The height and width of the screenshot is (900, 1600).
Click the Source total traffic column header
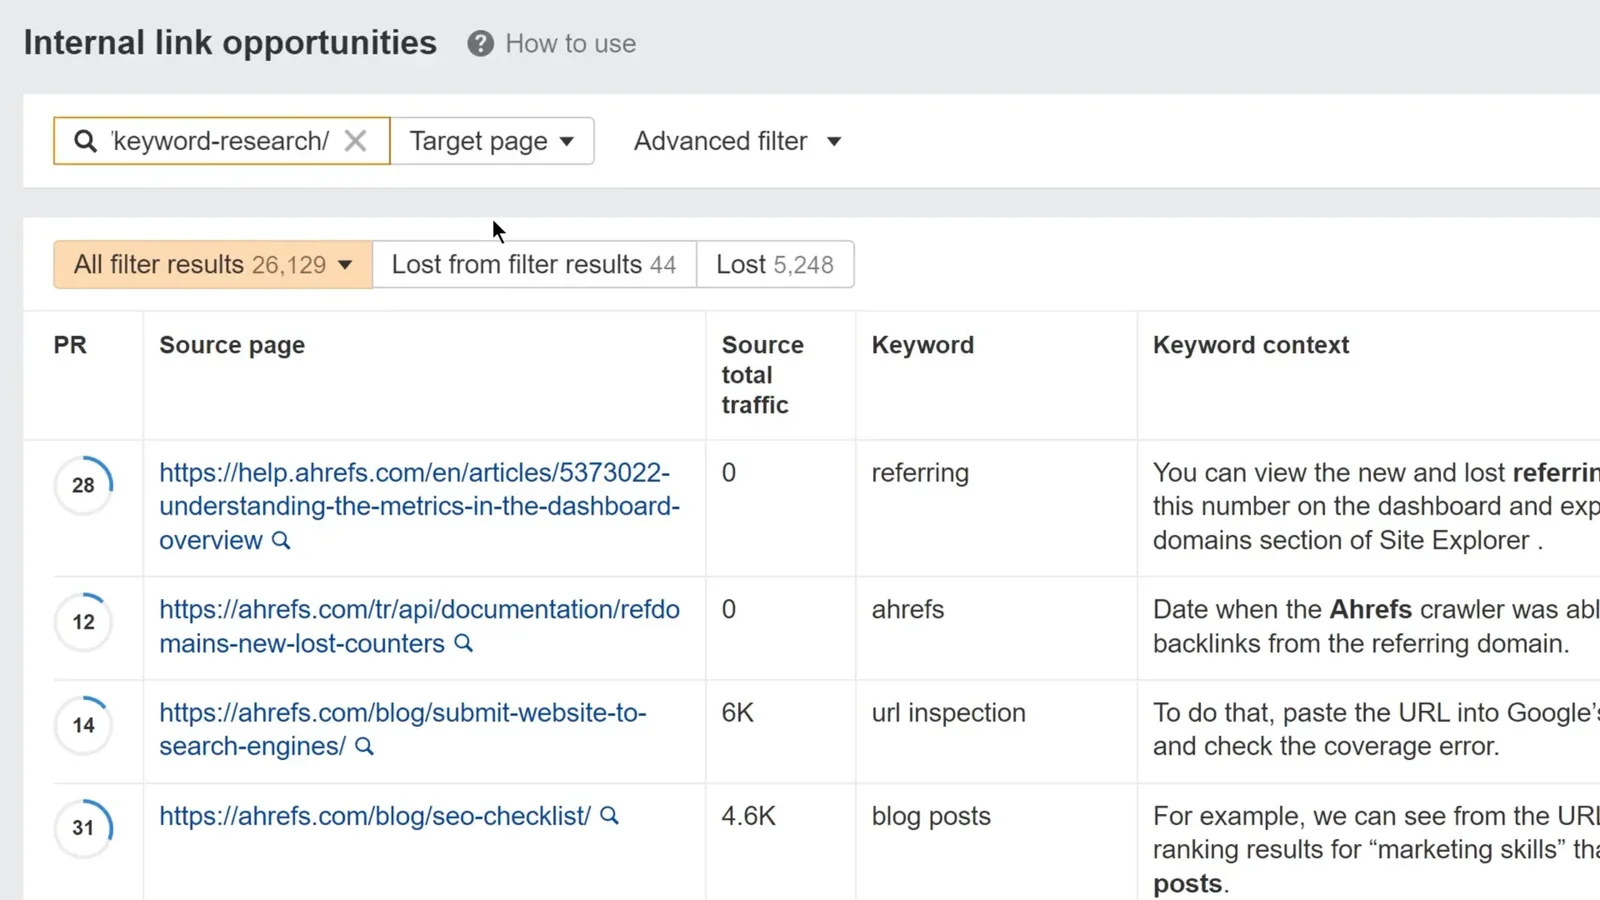[762, 375]
